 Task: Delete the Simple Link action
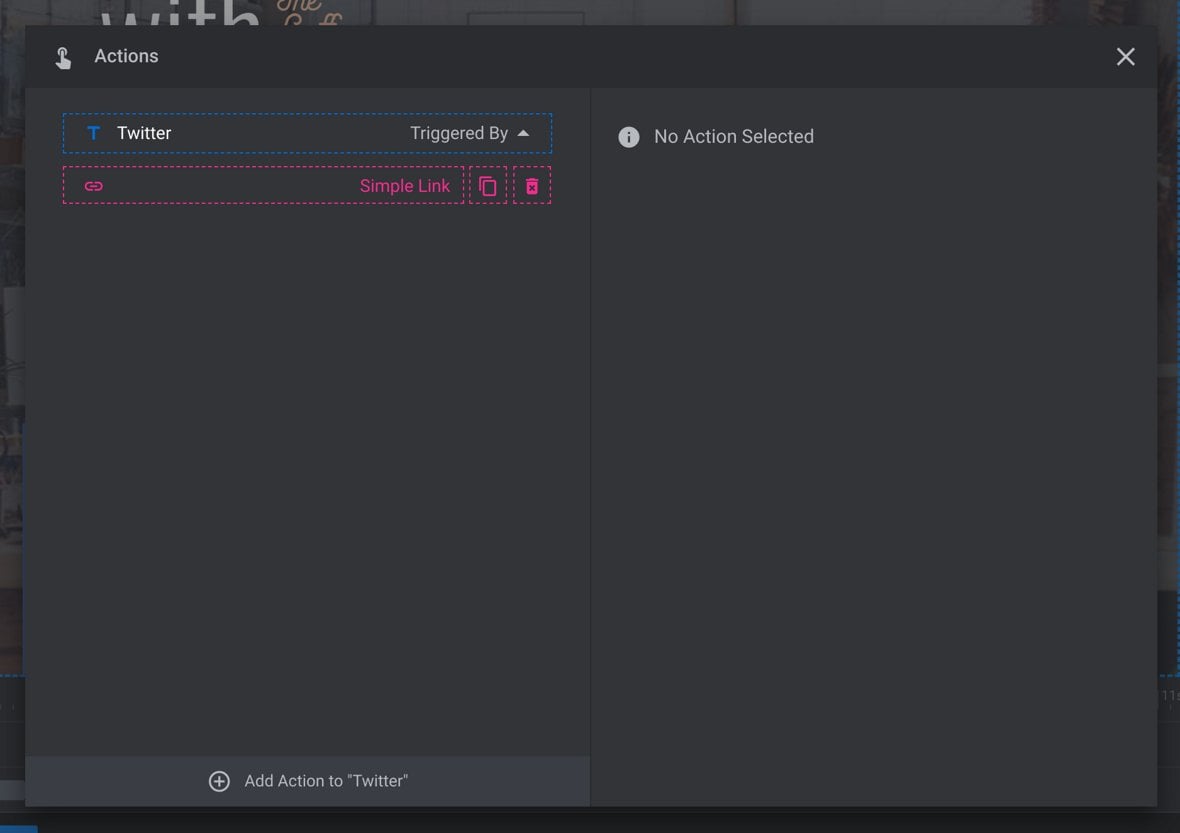[x=532, y=185]
